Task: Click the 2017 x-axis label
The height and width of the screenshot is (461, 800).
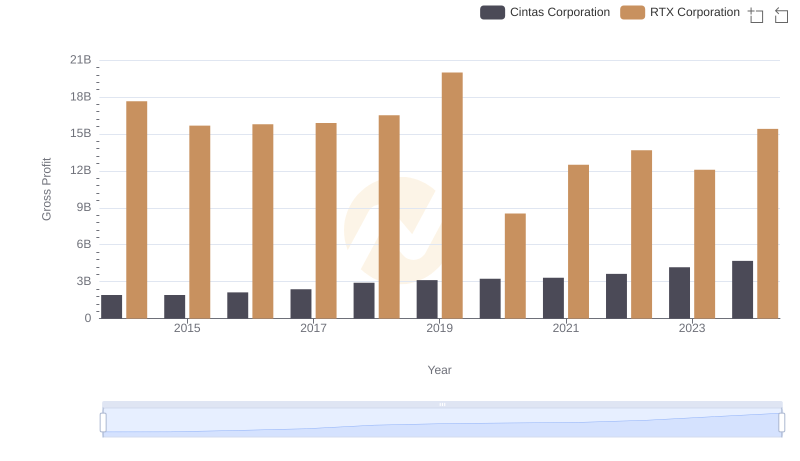Action: click(313, 328)
